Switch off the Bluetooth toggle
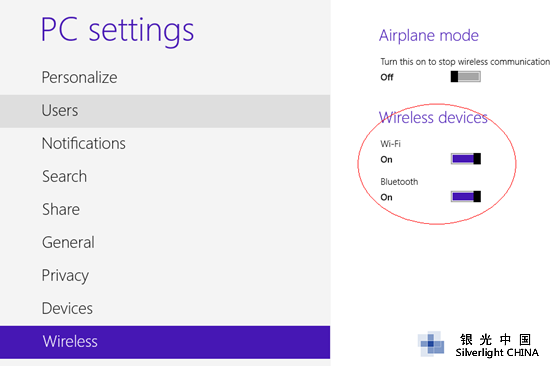 [465, 196]
